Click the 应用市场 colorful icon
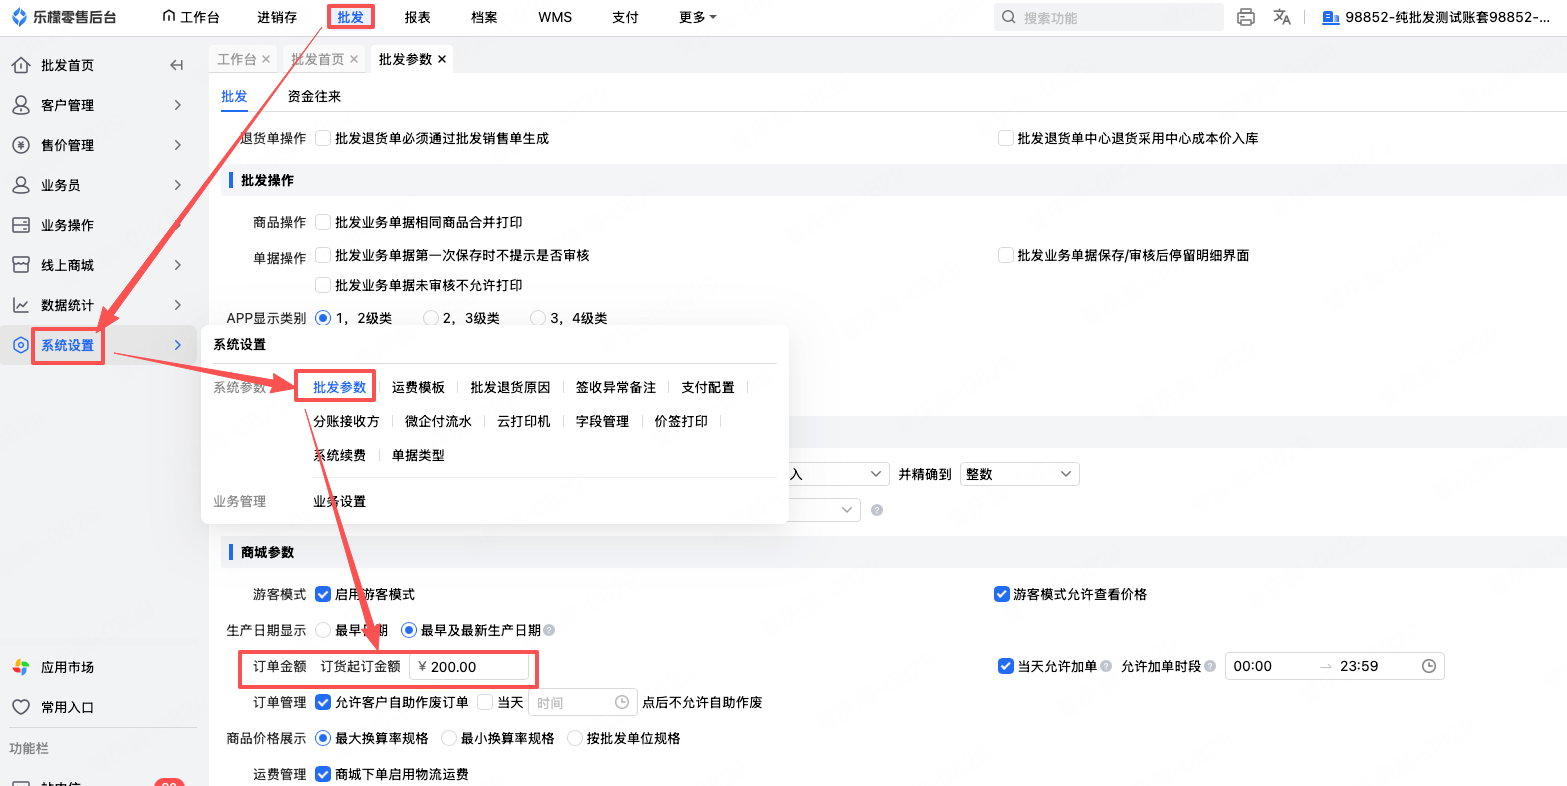This screenshot has width=1567, height=786. click(x=20, y=667)
